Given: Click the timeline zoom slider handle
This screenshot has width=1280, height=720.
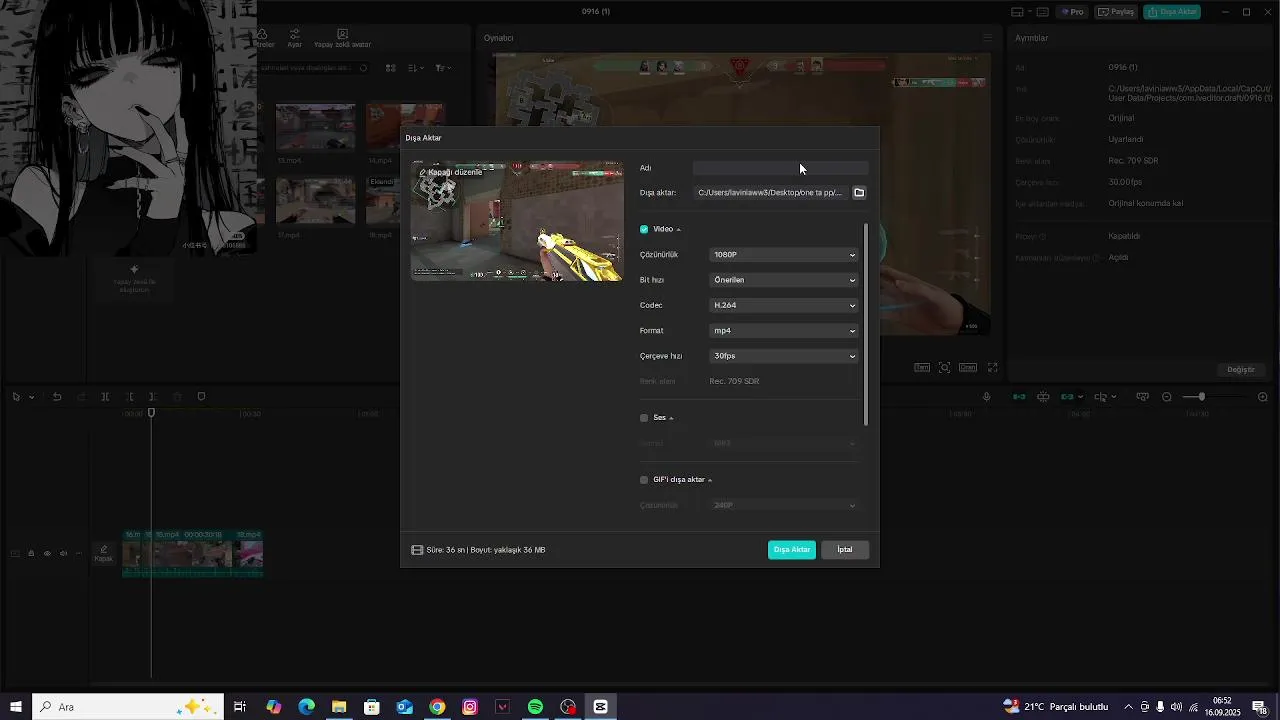Looking at the screenshot, I should point(1201,397).
